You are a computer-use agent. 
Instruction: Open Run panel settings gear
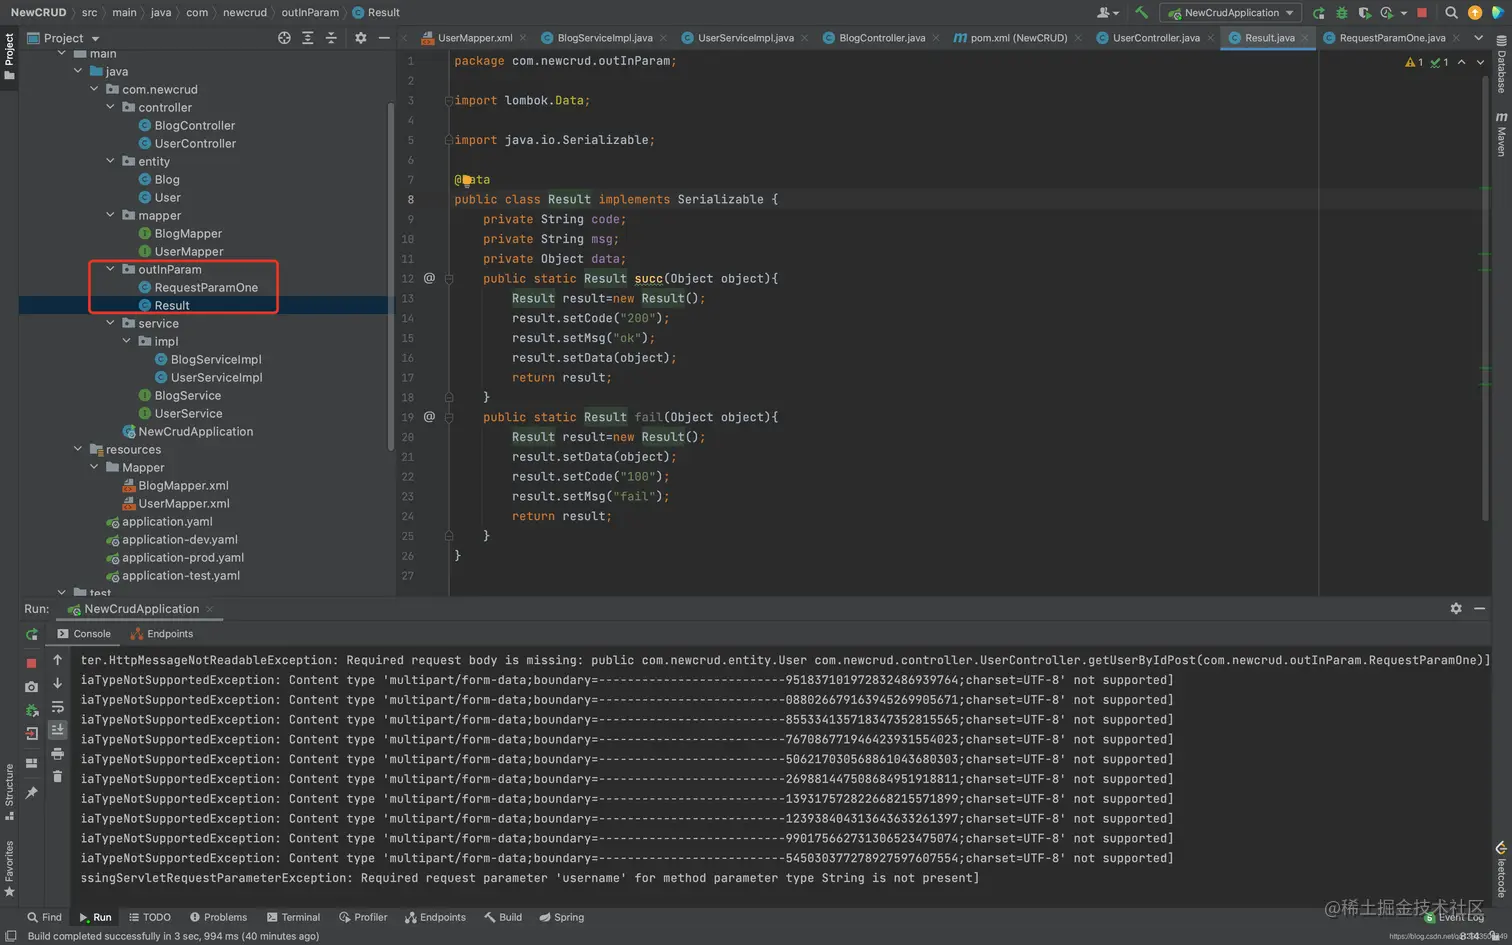(1456, 608)
